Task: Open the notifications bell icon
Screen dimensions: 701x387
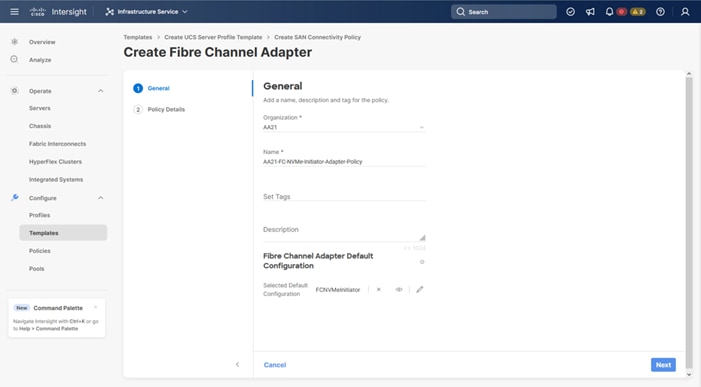Action: [x=609, y=12]
